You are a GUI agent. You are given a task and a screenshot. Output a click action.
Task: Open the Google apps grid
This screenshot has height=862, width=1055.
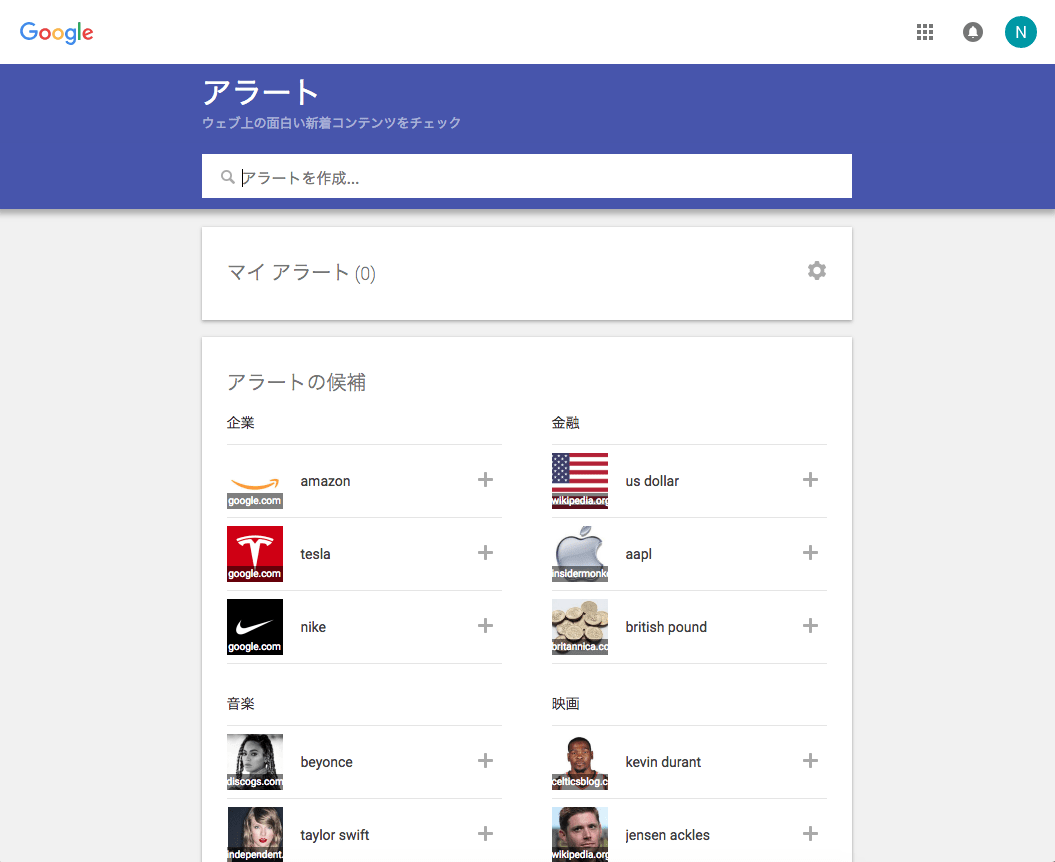coord(924,32)
